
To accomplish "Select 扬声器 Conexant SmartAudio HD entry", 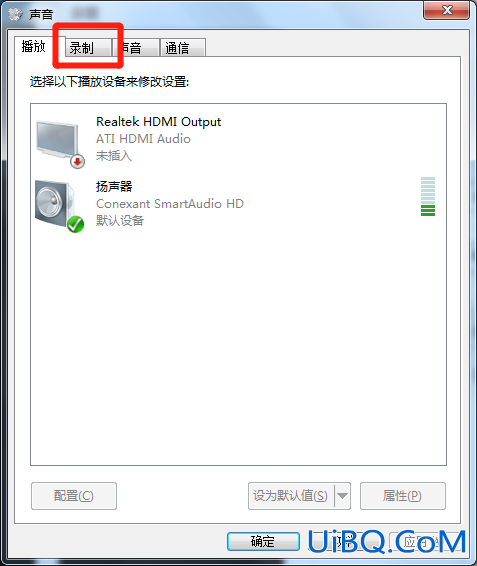I will tap(238, 204).
